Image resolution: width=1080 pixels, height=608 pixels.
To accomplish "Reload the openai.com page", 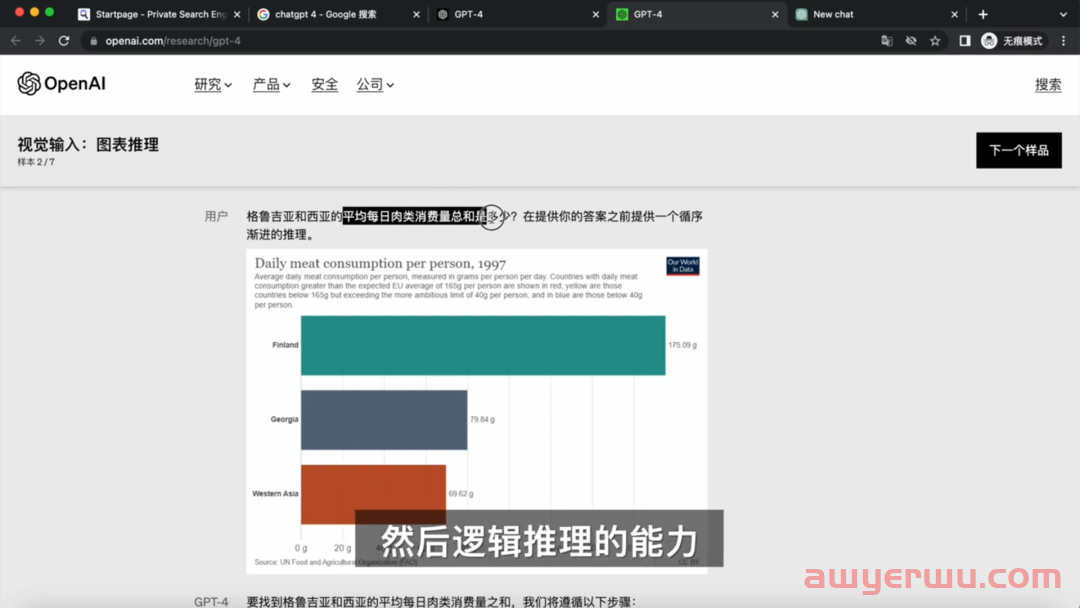I will pos(64,41).
